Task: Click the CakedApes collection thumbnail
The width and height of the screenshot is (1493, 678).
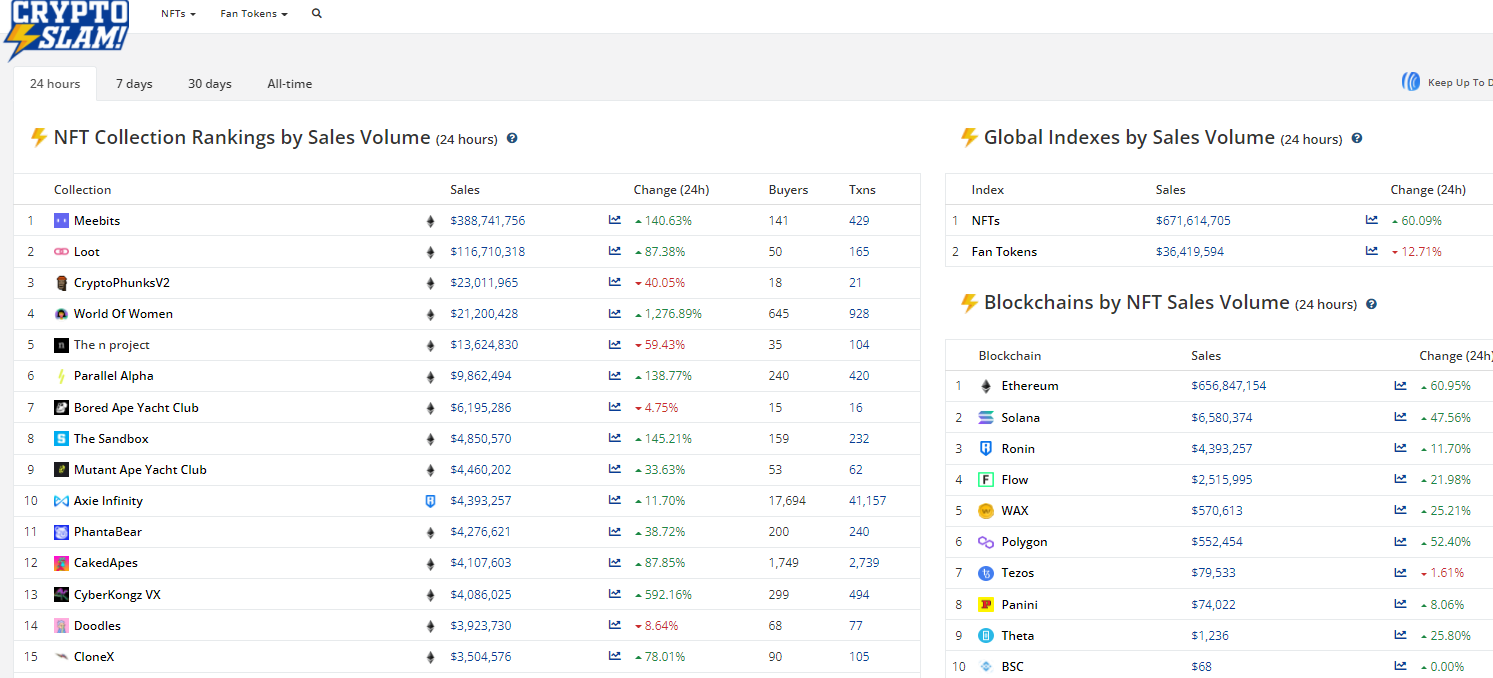Action: coord(61,563)
